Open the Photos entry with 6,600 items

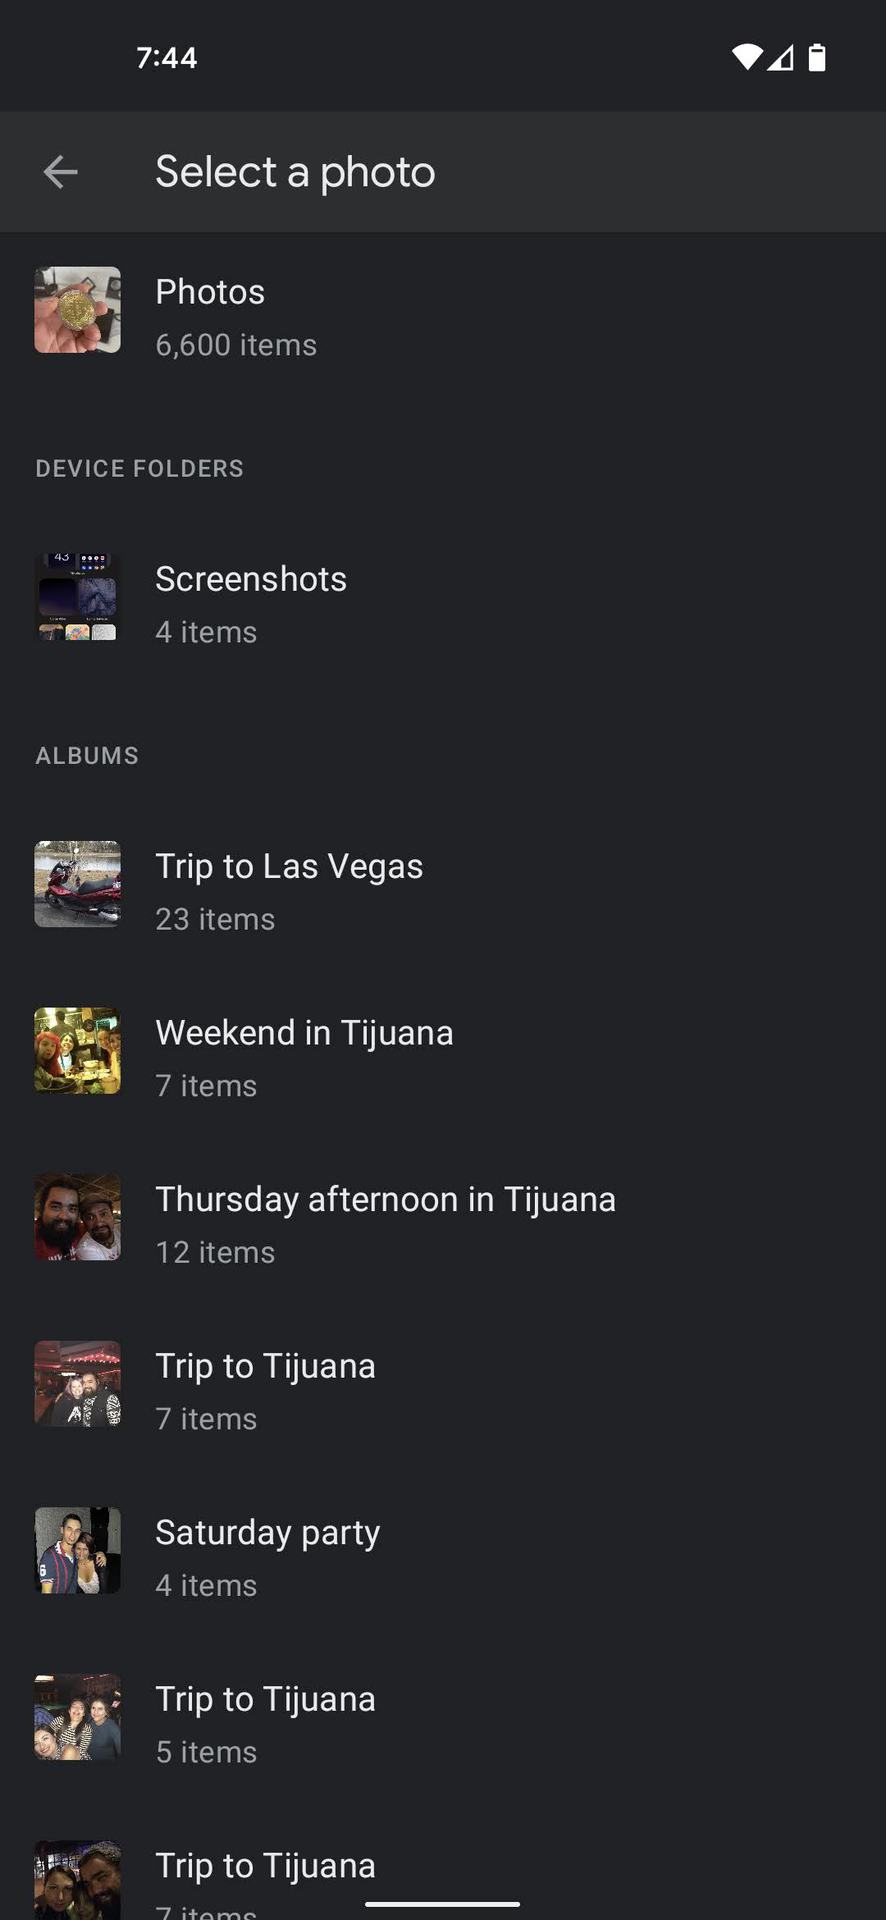click(236, 317)
